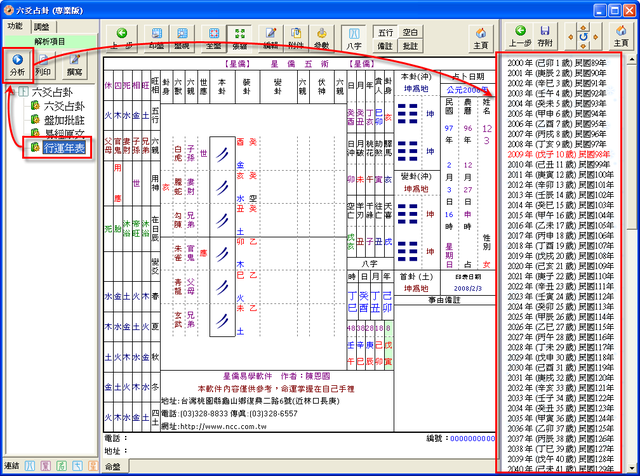
Task: Click the 撰寫 write button
Action: 74,65
